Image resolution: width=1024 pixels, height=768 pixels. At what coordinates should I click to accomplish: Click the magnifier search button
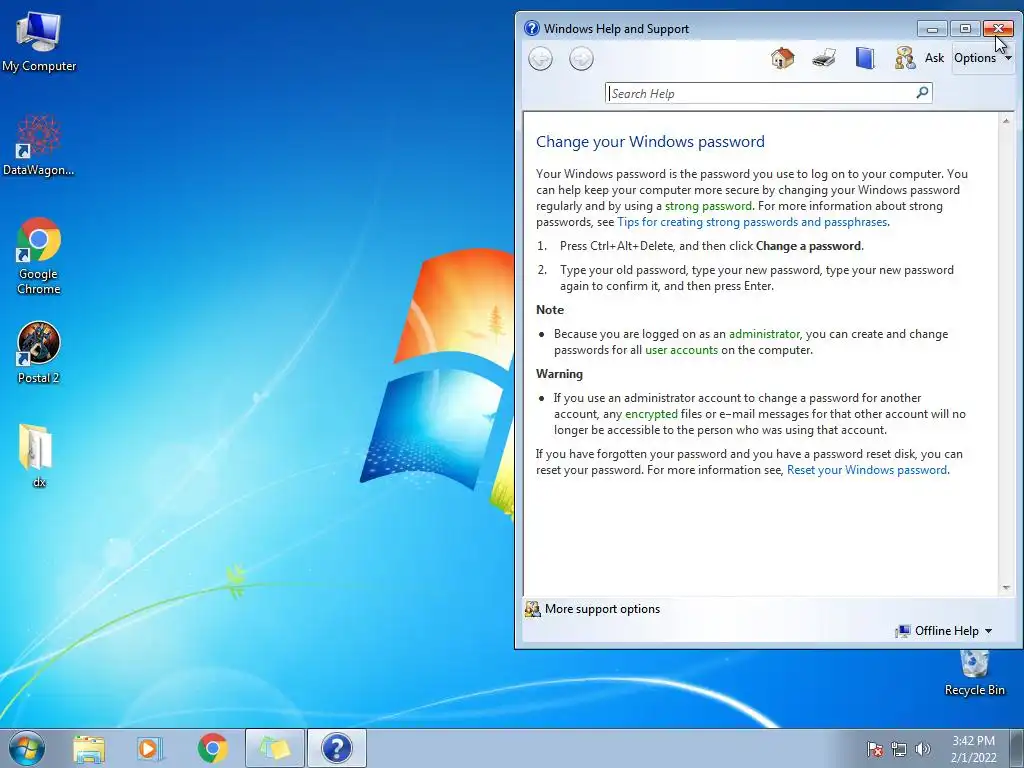click(923, 93)
